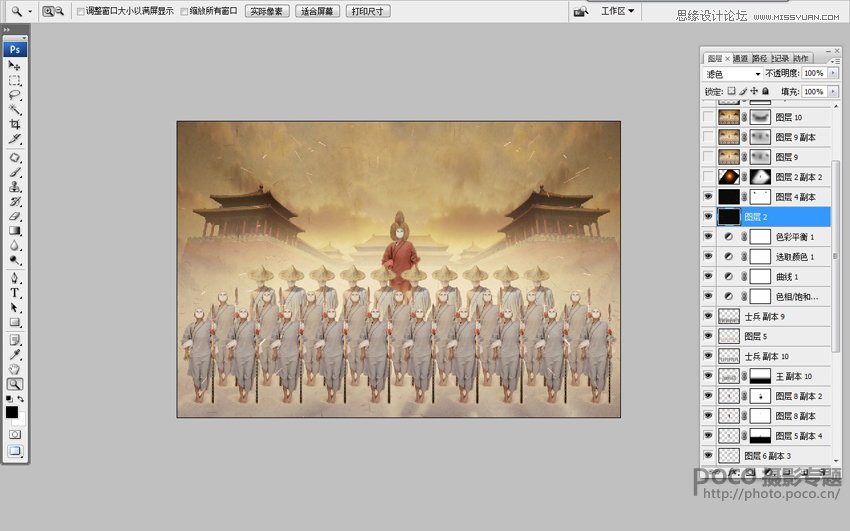Enable lock position
The image size is (850, 531).
pyautogui.click(x=754, y=91)
